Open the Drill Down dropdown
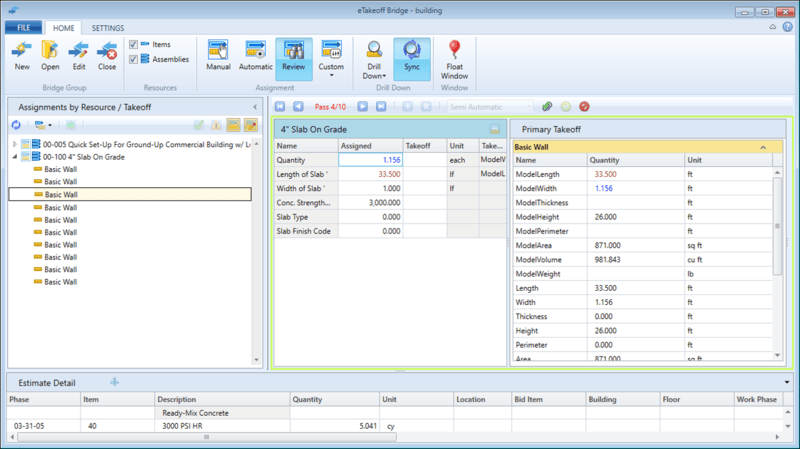 click(374, 60)
